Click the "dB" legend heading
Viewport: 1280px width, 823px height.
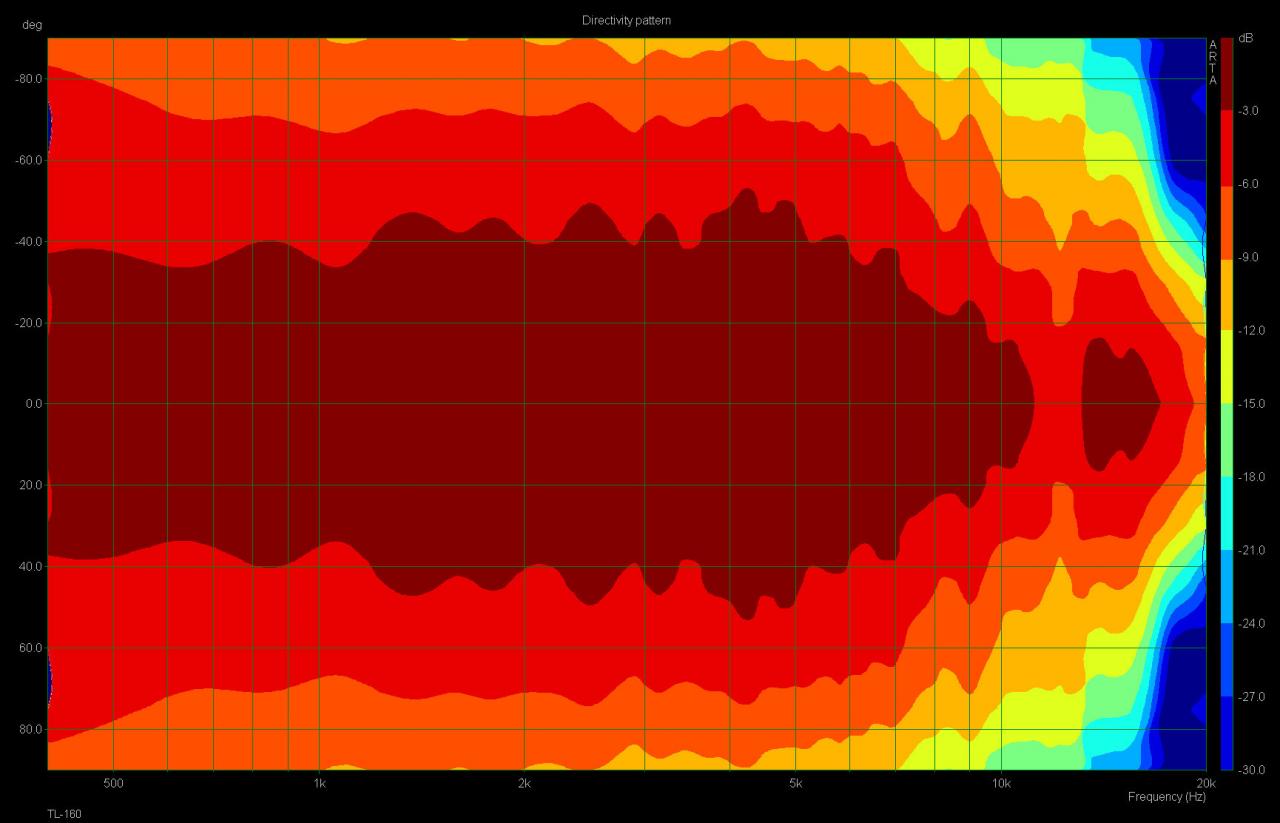click(x=1246, y=38)
